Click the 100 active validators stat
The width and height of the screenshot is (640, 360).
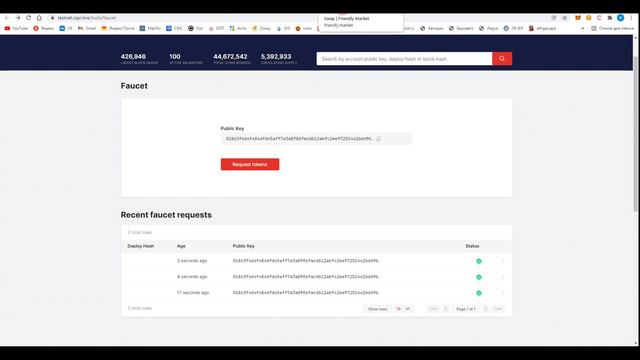tap(186, 59)
